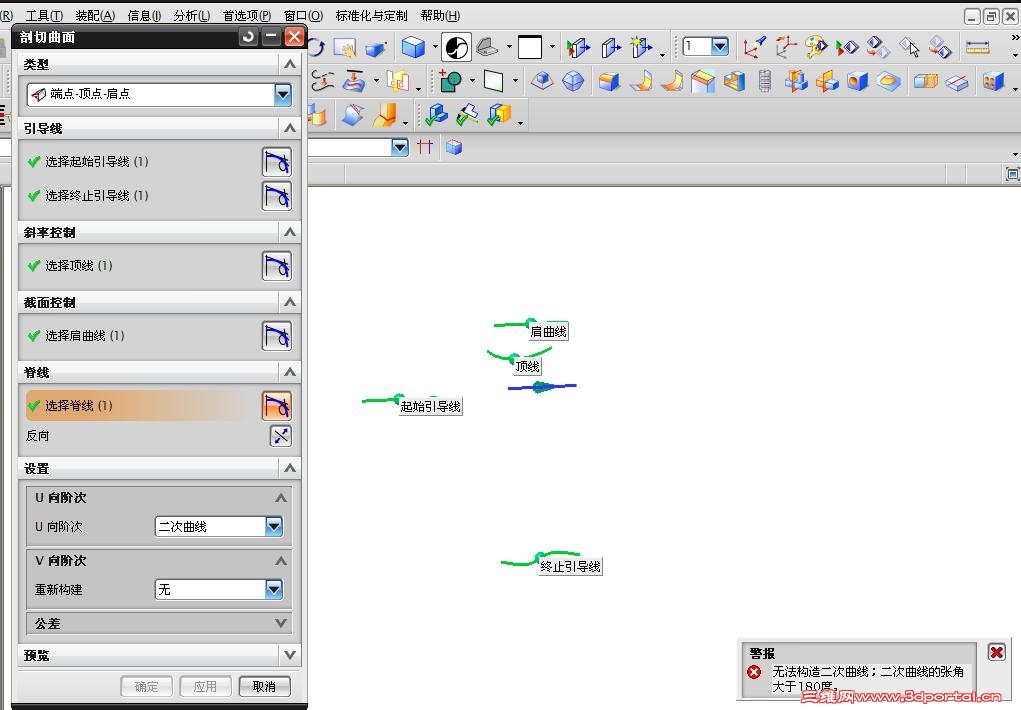Click the thread cylinder icon
1021x710 pixels.
(765, 81)
